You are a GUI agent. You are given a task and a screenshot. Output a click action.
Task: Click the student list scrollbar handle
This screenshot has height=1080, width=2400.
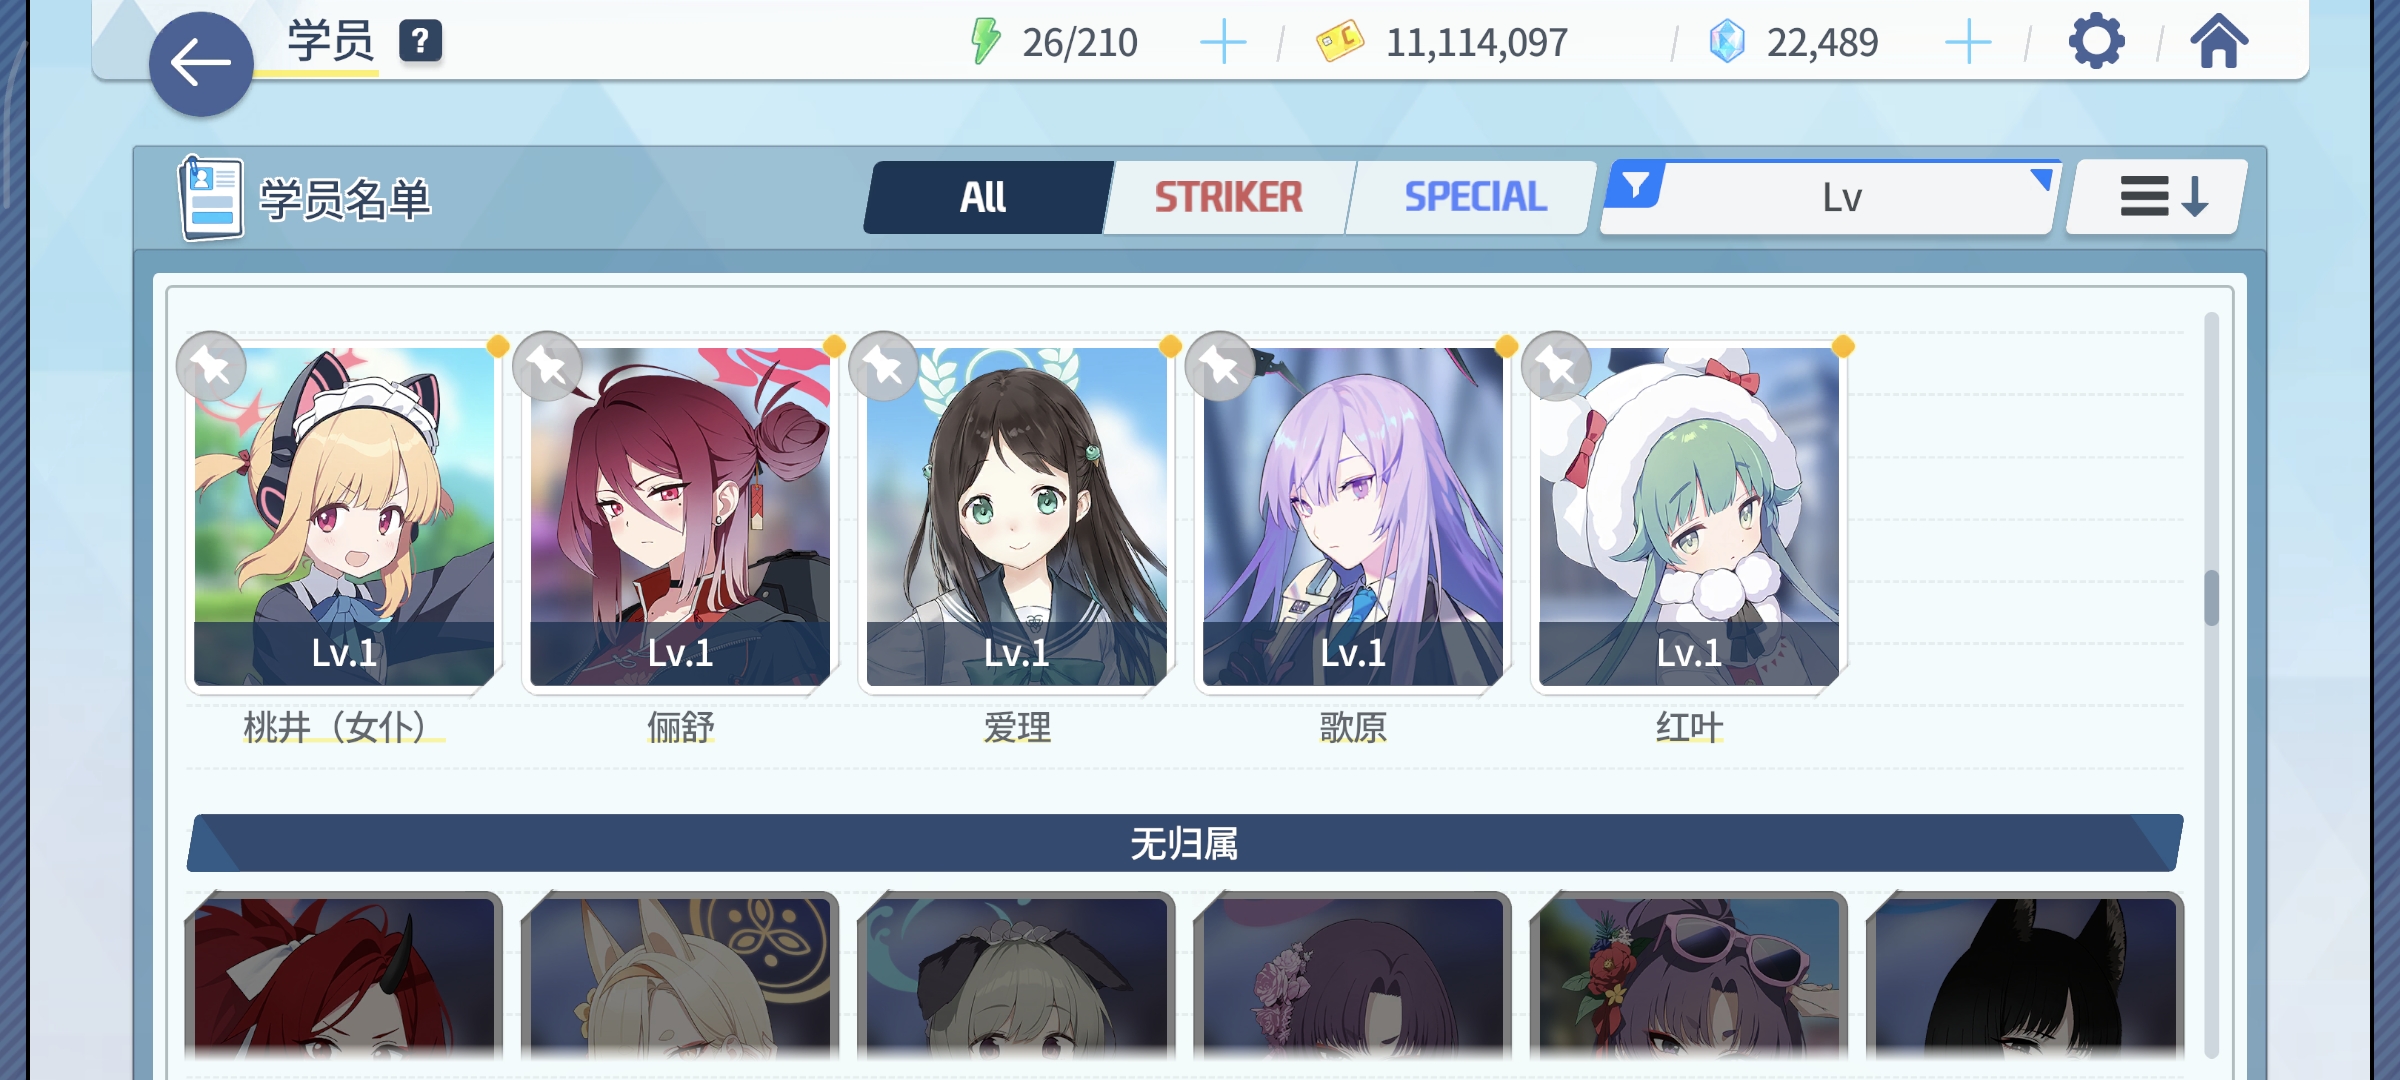pos(2211,598)
